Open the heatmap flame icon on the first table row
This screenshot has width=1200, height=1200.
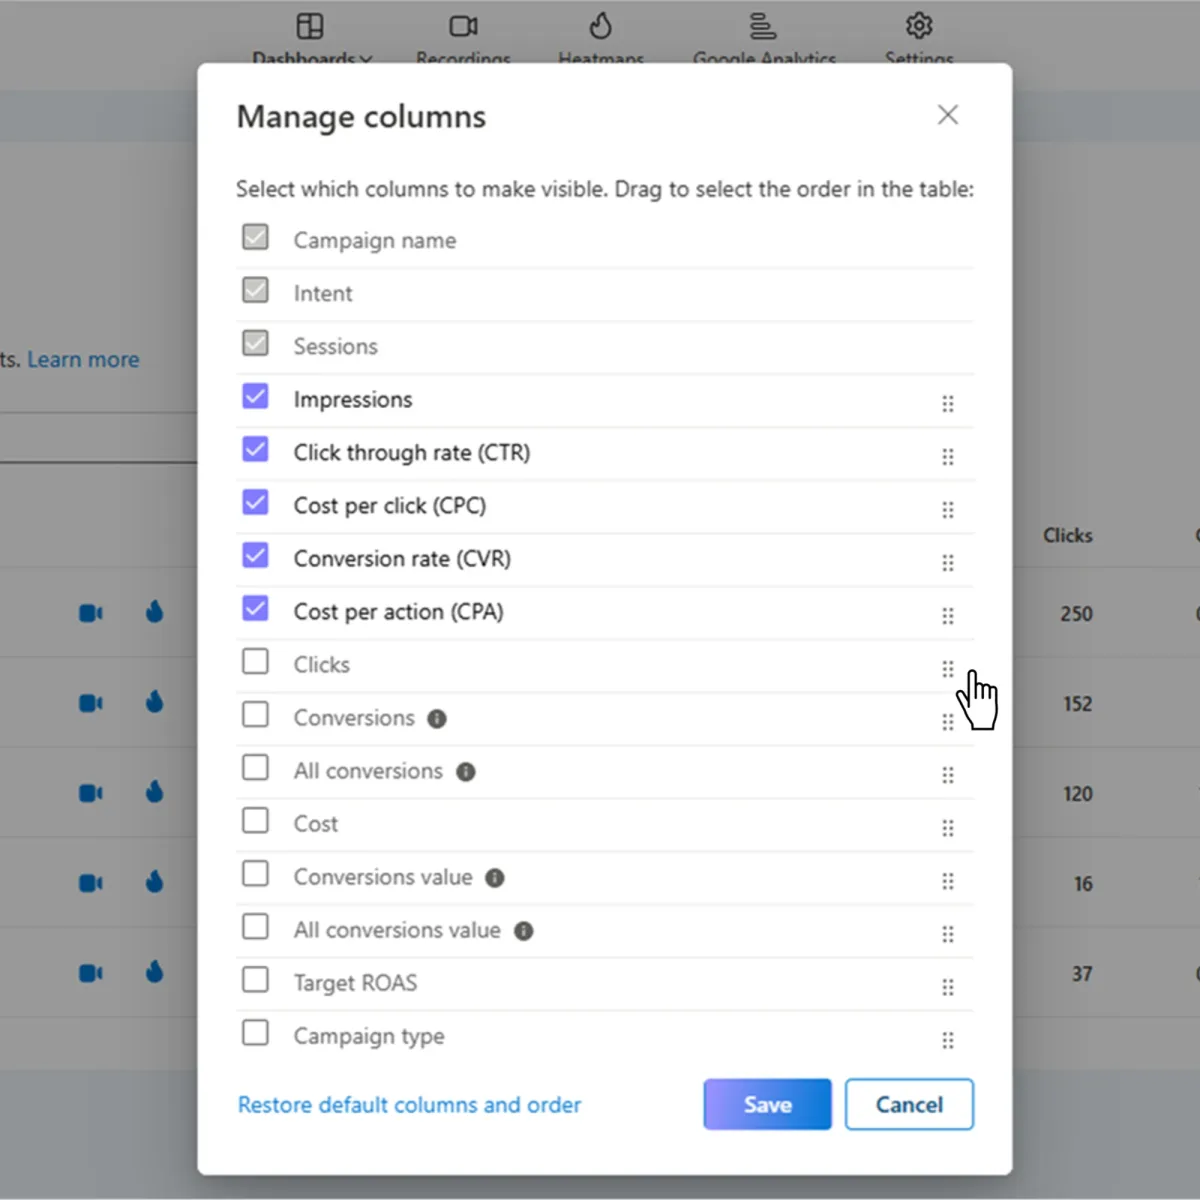(x=154, y=612)
